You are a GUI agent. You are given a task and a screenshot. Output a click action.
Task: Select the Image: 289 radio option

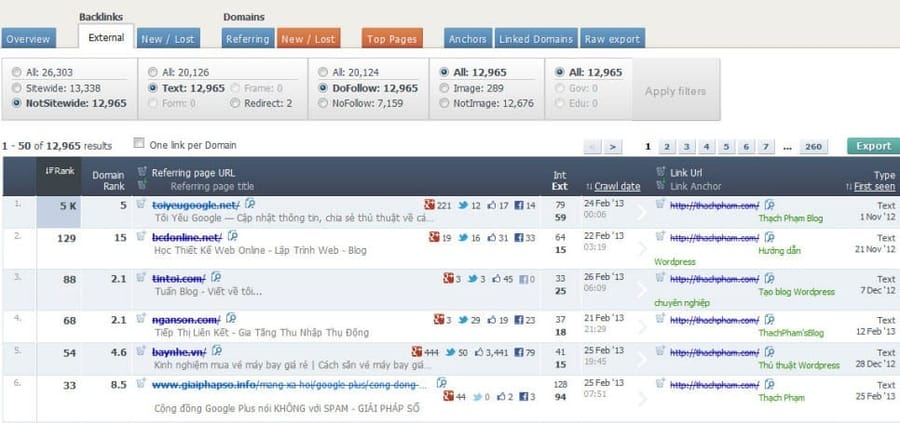click(x=444, y=88)
